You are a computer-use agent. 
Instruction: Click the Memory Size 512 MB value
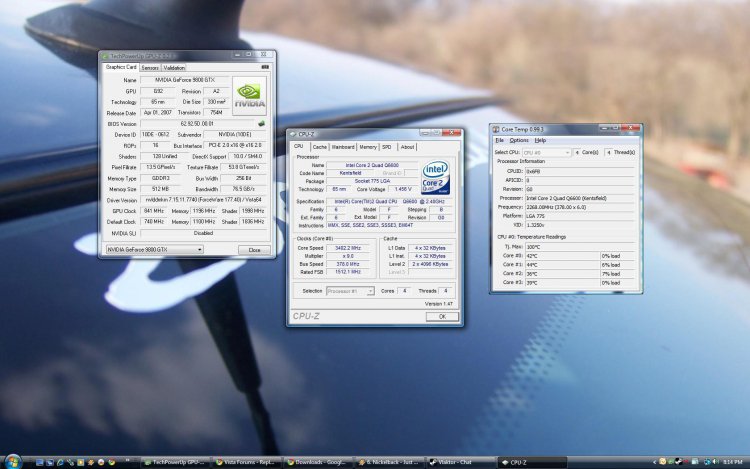[x=160, y=189]
